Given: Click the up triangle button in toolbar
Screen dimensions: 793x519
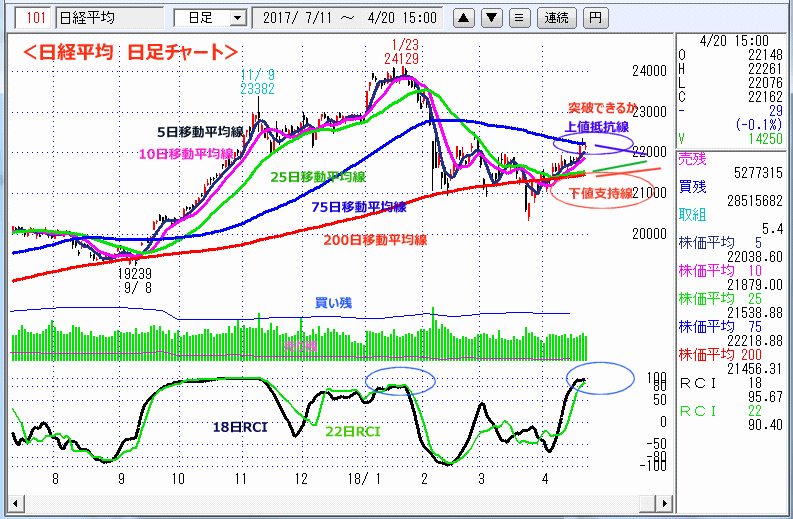Looking at the screenshot, I should pos(464,18).
